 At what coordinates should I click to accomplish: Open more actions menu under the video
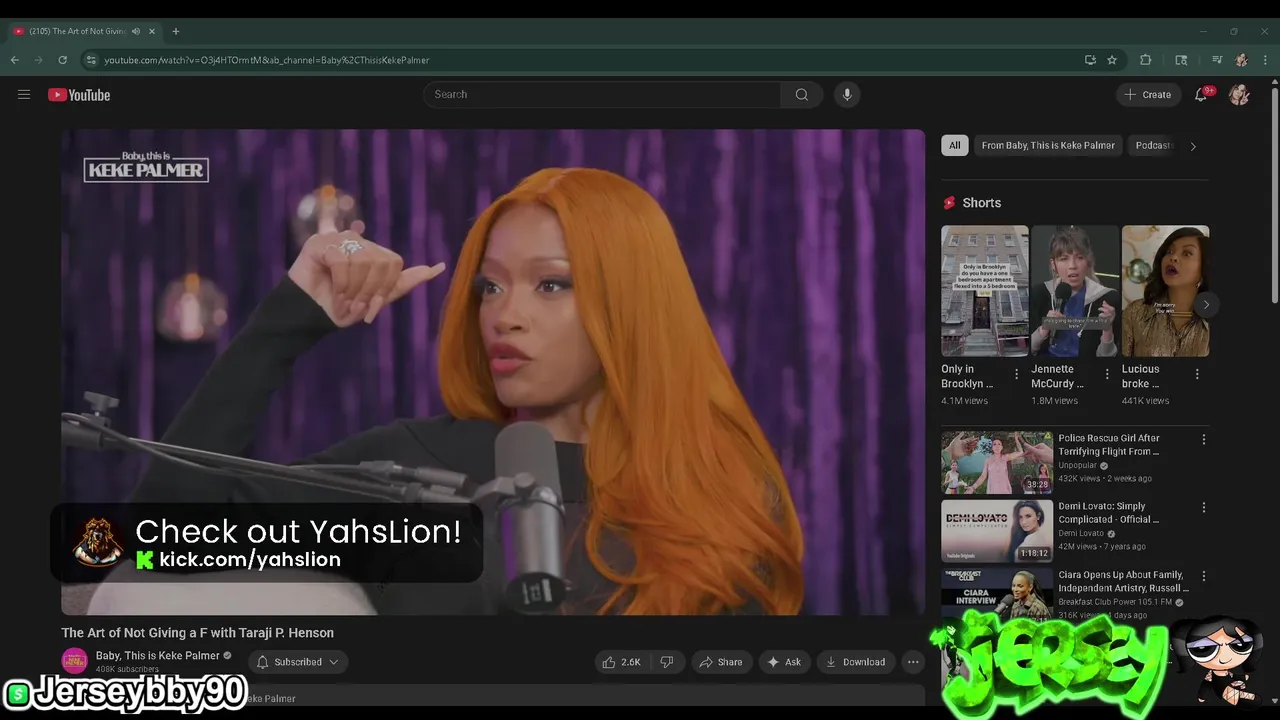(912, 662)
